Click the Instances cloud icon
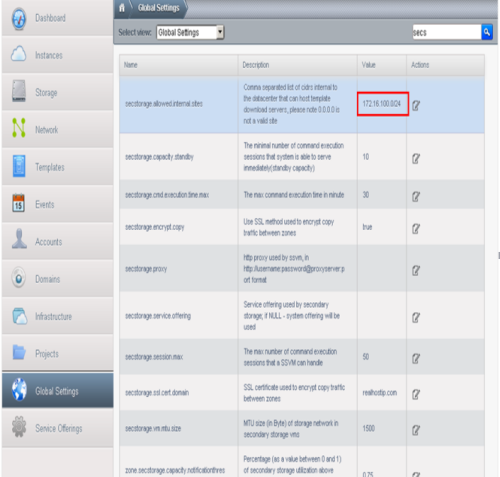The image size is (500, 477). coord(19,54)
